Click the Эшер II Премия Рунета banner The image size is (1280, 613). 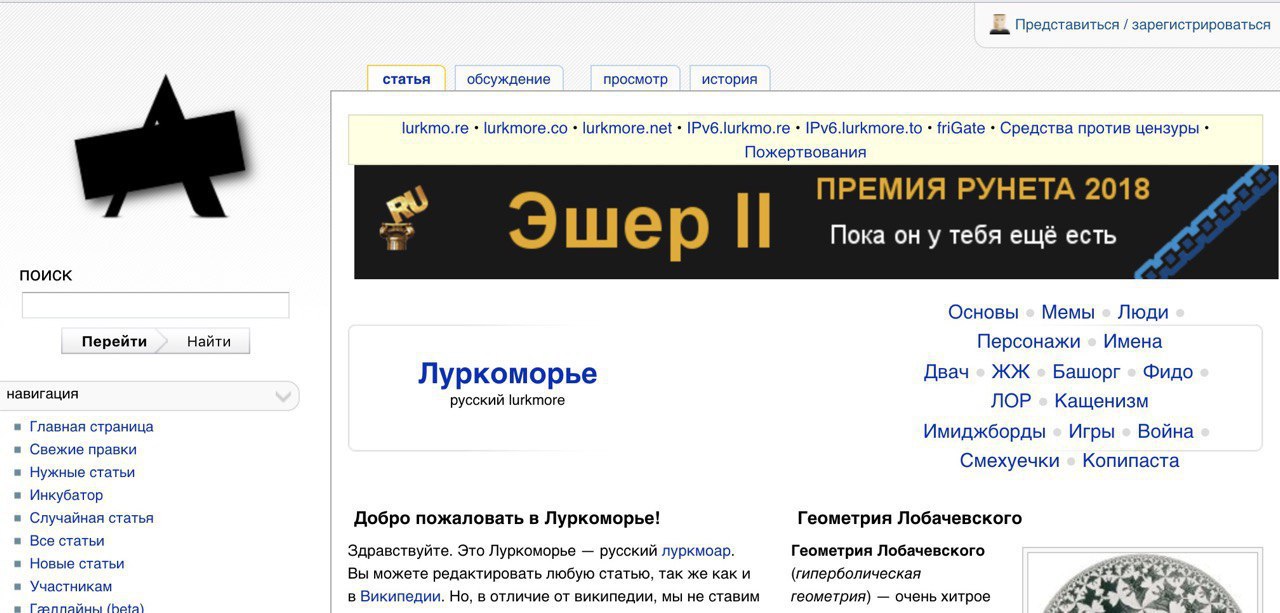(x=816, y=222)
